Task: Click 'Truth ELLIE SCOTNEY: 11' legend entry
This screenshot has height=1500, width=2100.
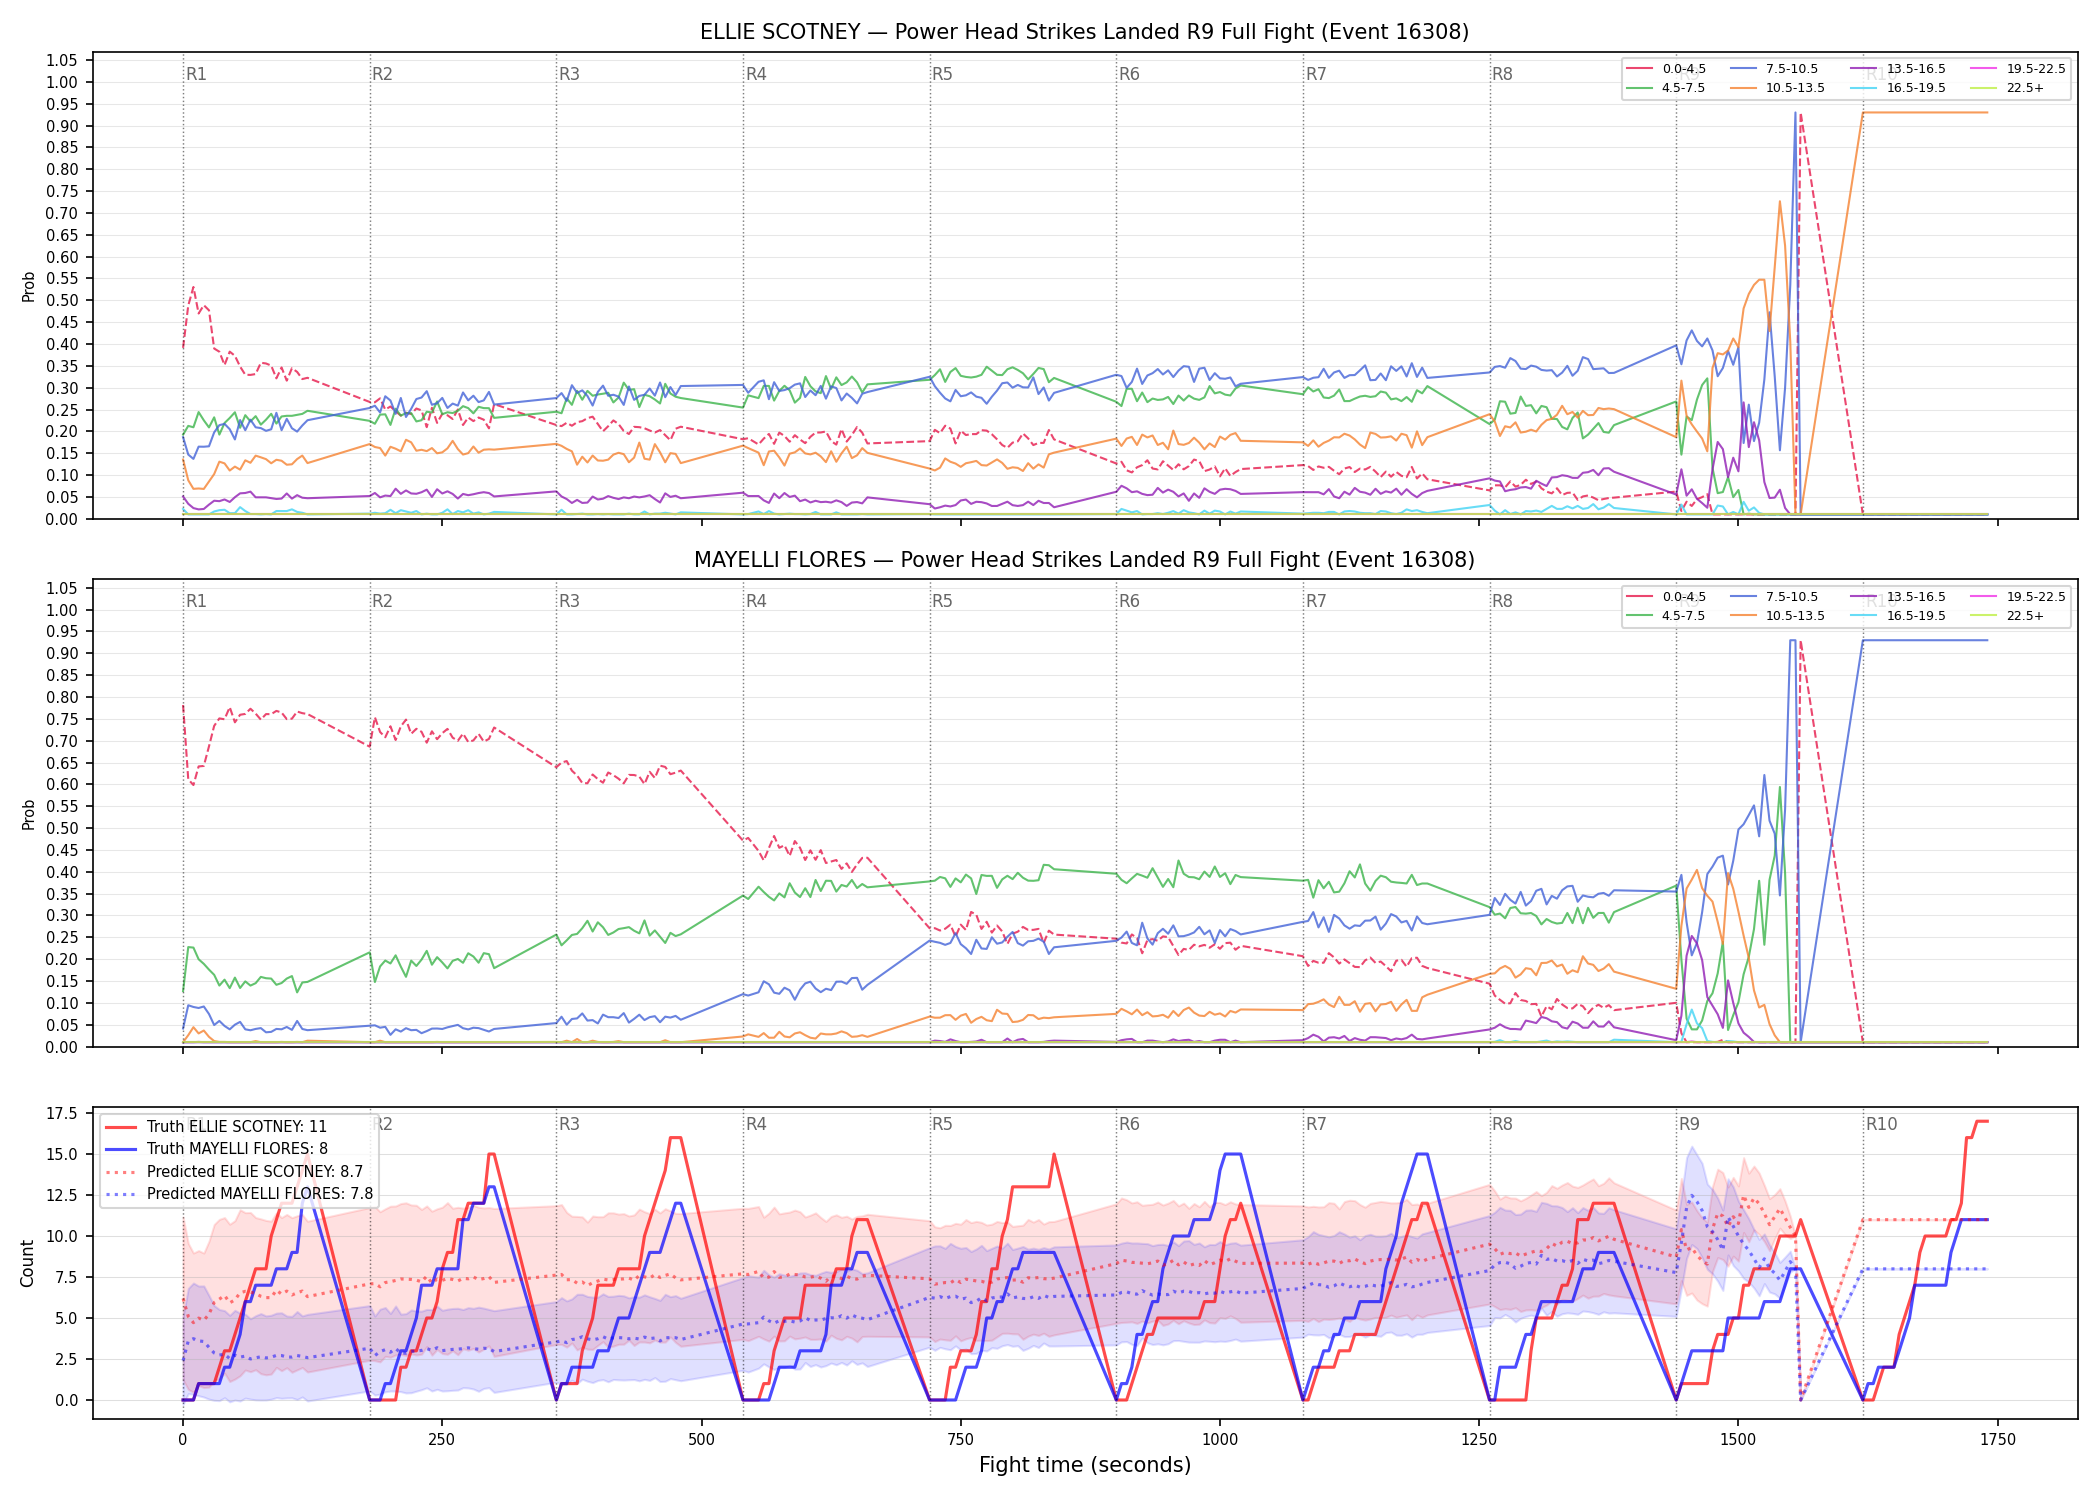Action: 216,1127
